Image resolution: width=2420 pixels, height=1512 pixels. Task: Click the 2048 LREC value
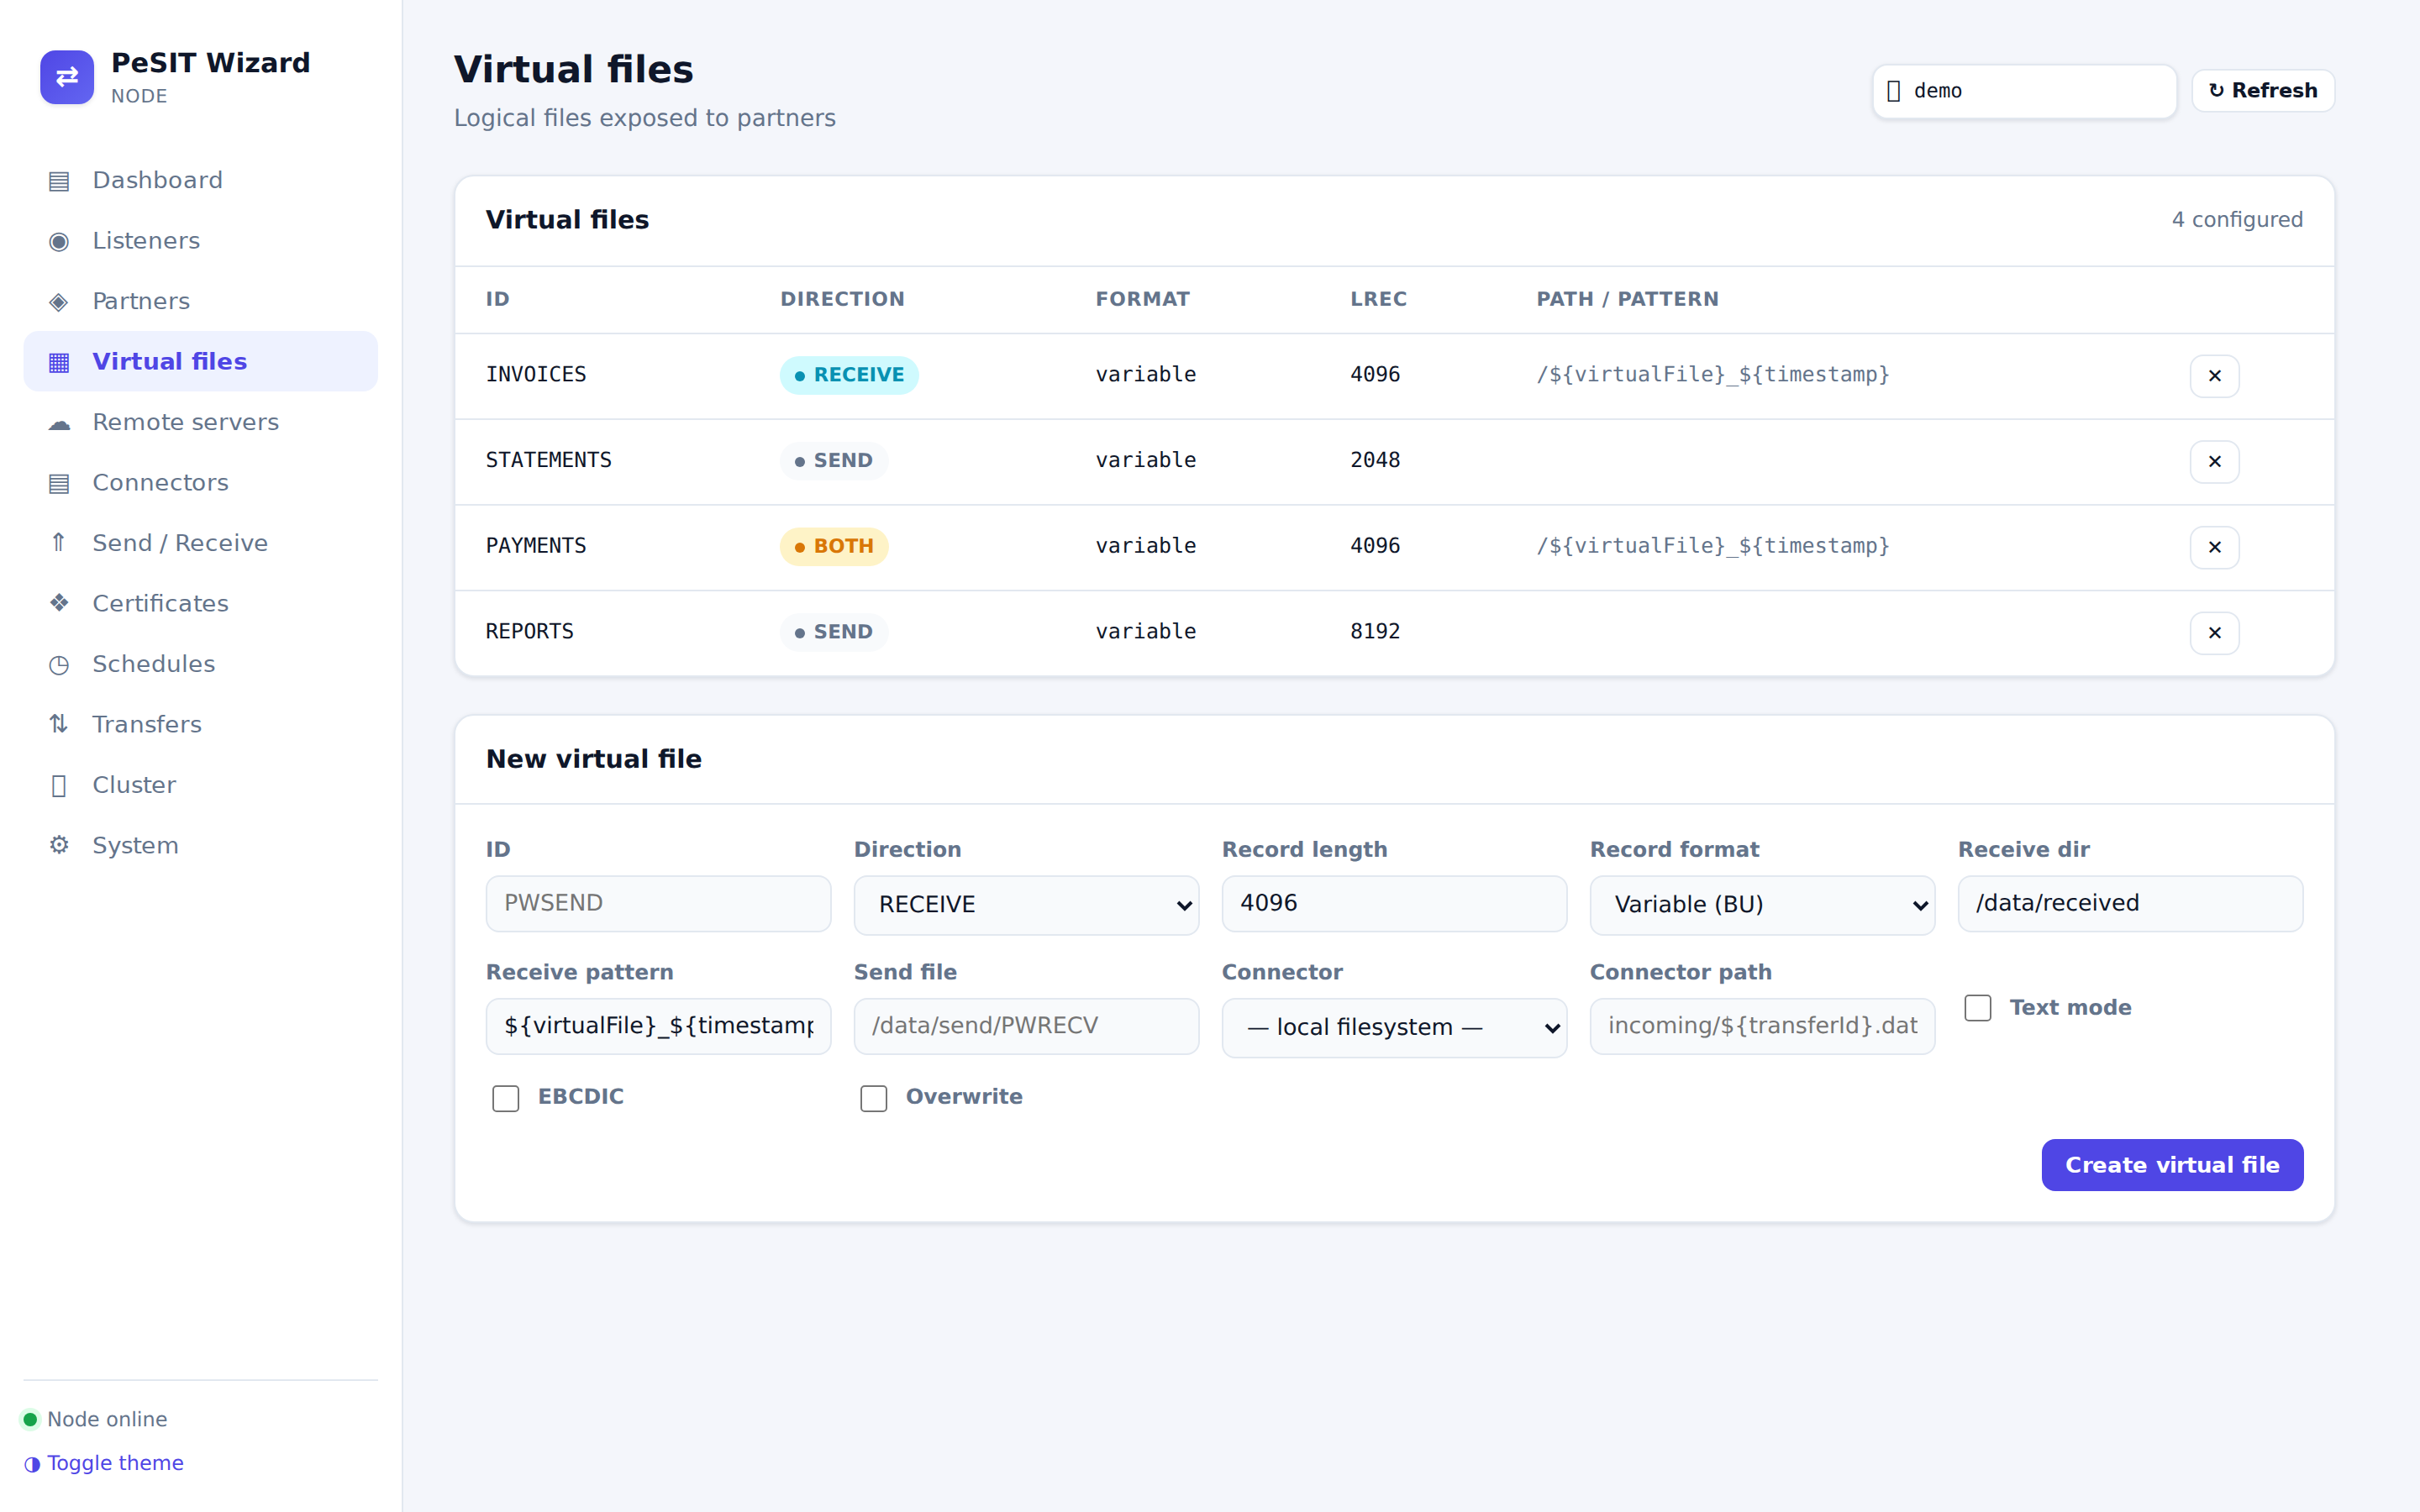(x=1375, y=461)
